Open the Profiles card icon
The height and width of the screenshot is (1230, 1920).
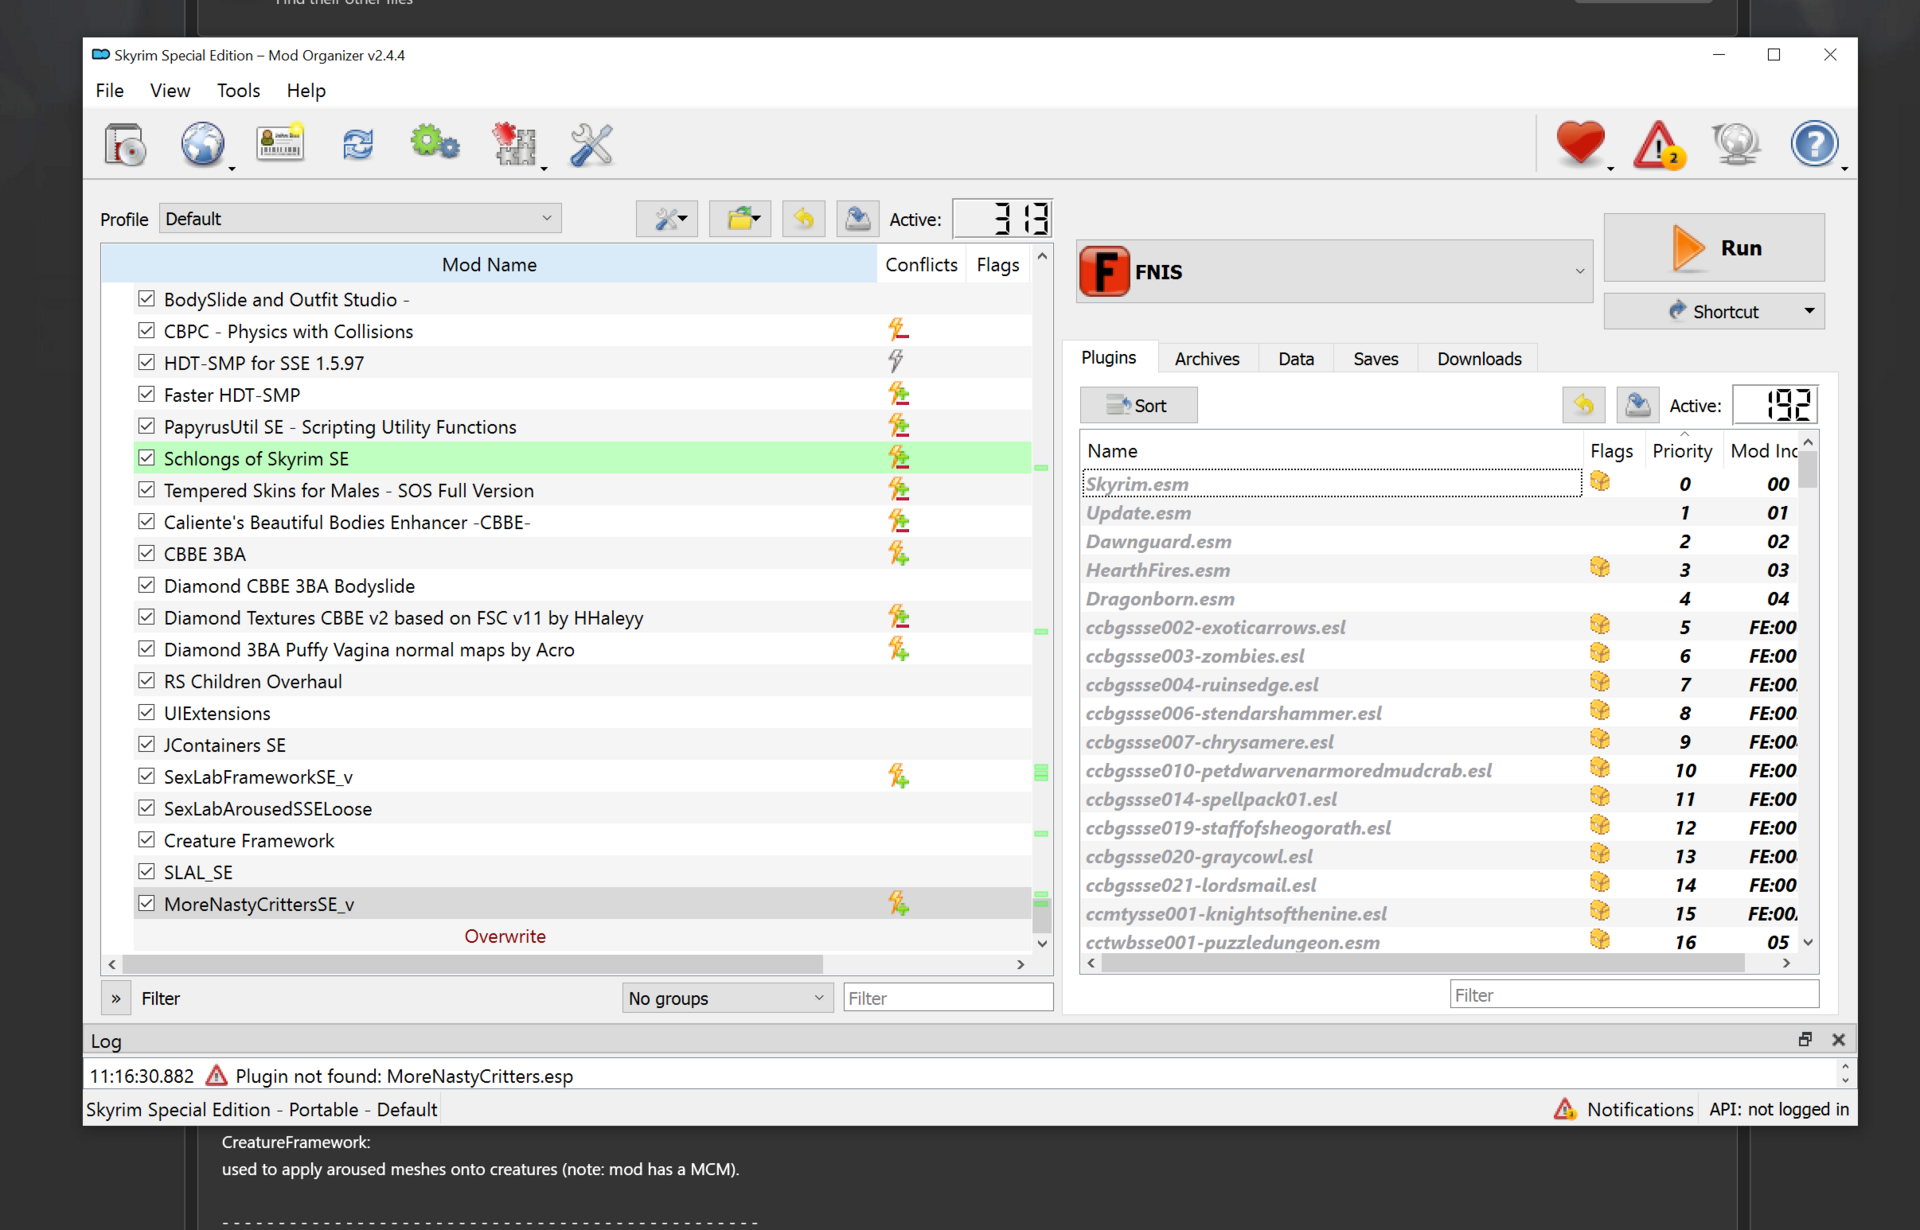click(x=280, y=145)
